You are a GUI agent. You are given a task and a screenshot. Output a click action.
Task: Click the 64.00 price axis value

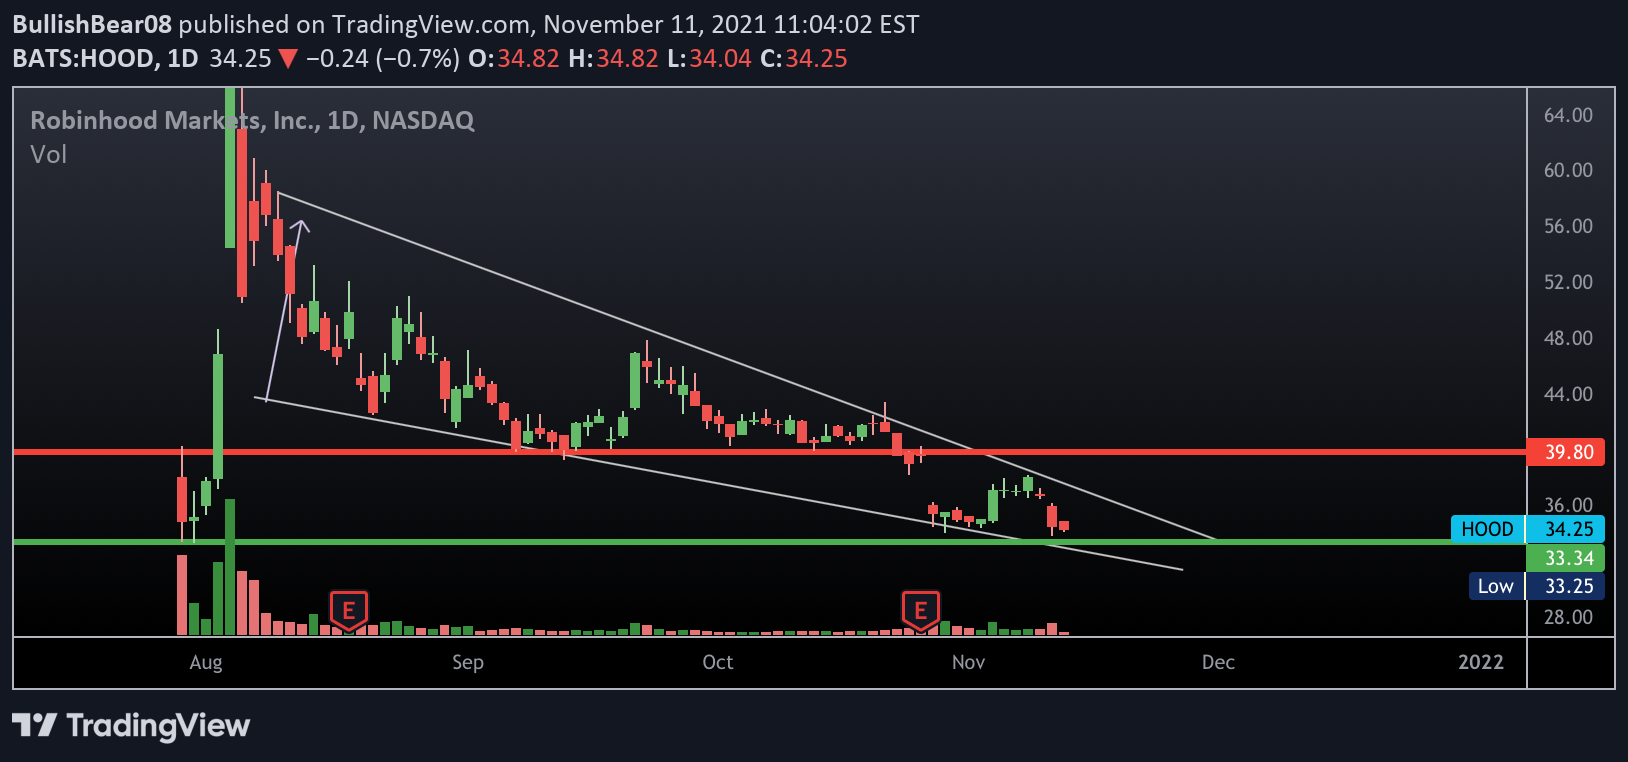(1568, 115)
